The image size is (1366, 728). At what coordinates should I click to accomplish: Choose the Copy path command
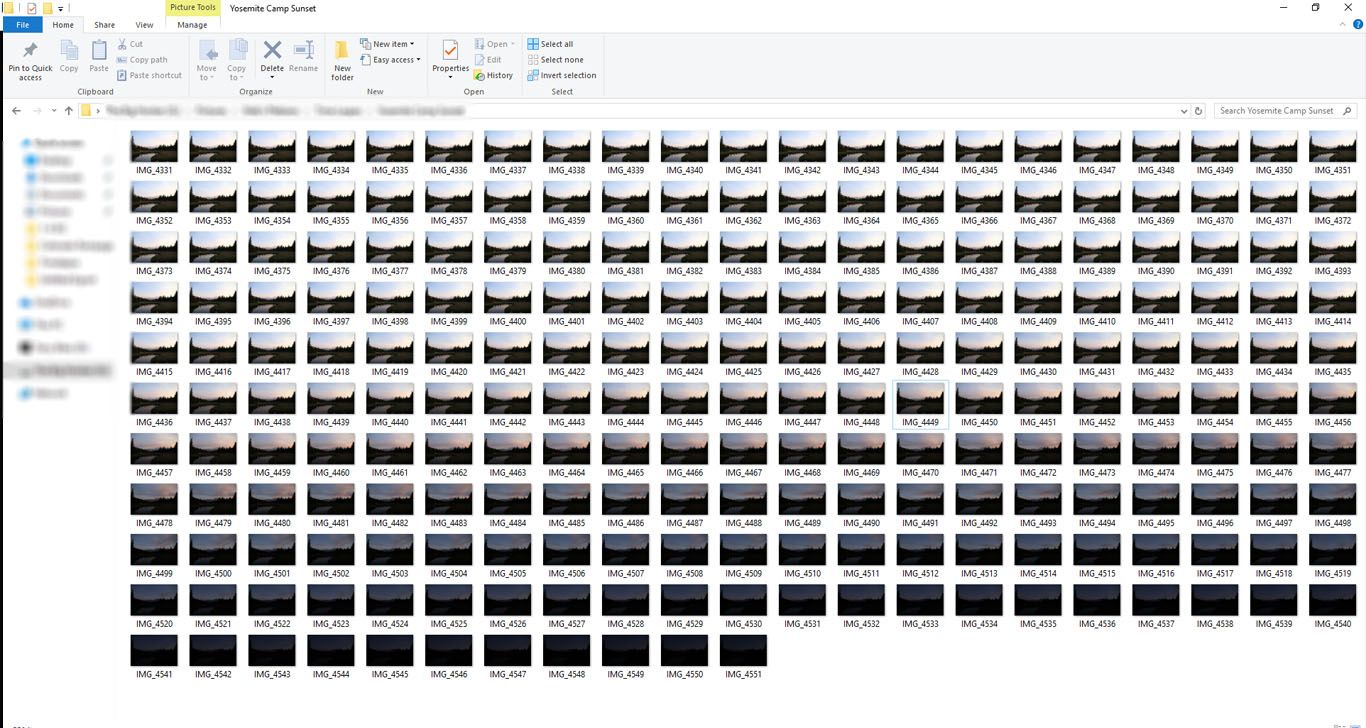point(142,60)
